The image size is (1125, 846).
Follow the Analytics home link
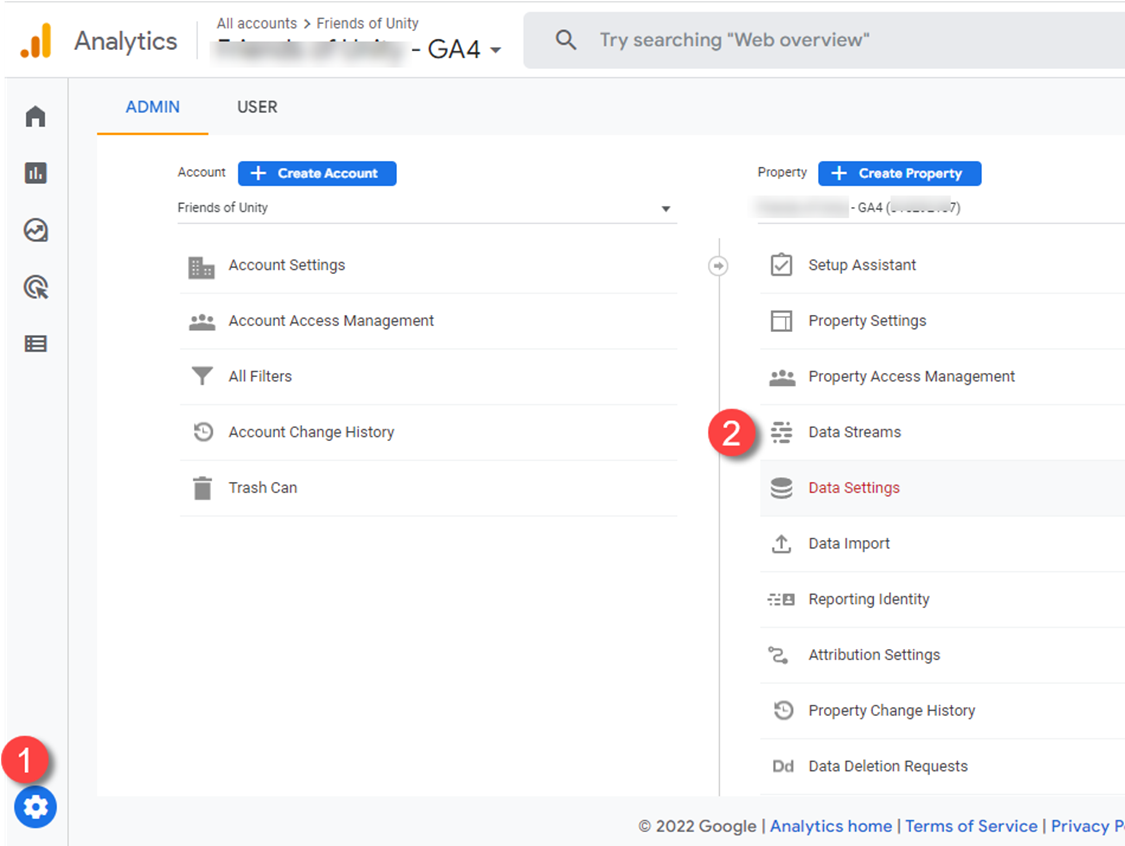coord(831,827)
